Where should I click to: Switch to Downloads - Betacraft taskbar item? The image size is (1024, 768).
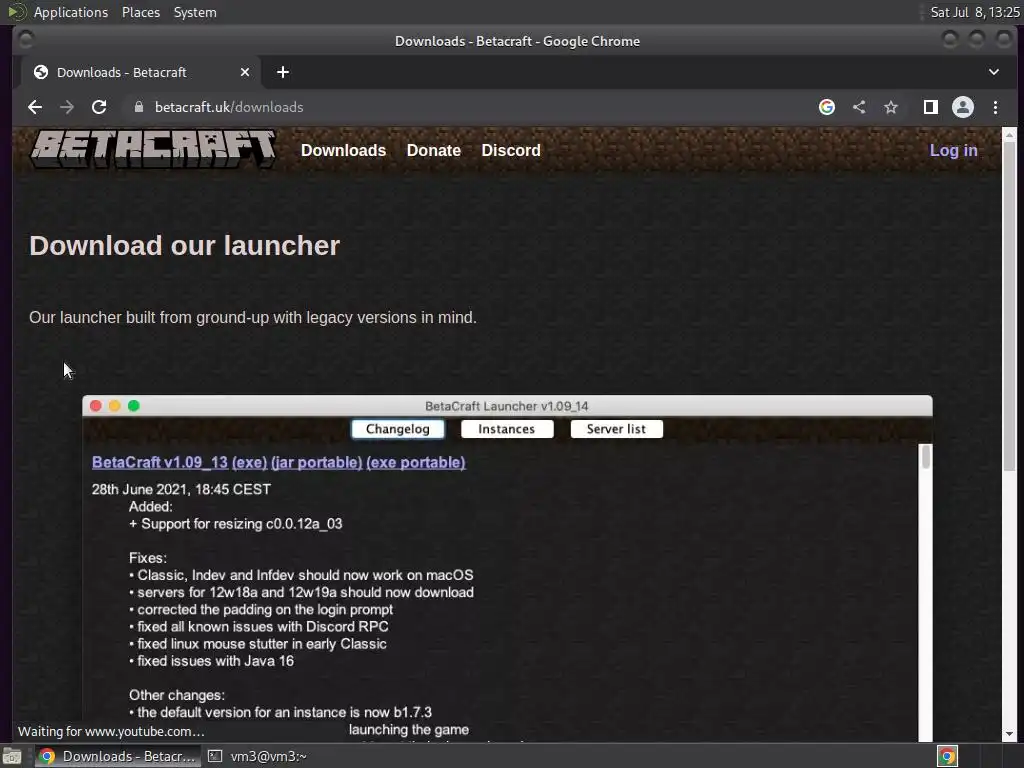[x=116, y=756]
